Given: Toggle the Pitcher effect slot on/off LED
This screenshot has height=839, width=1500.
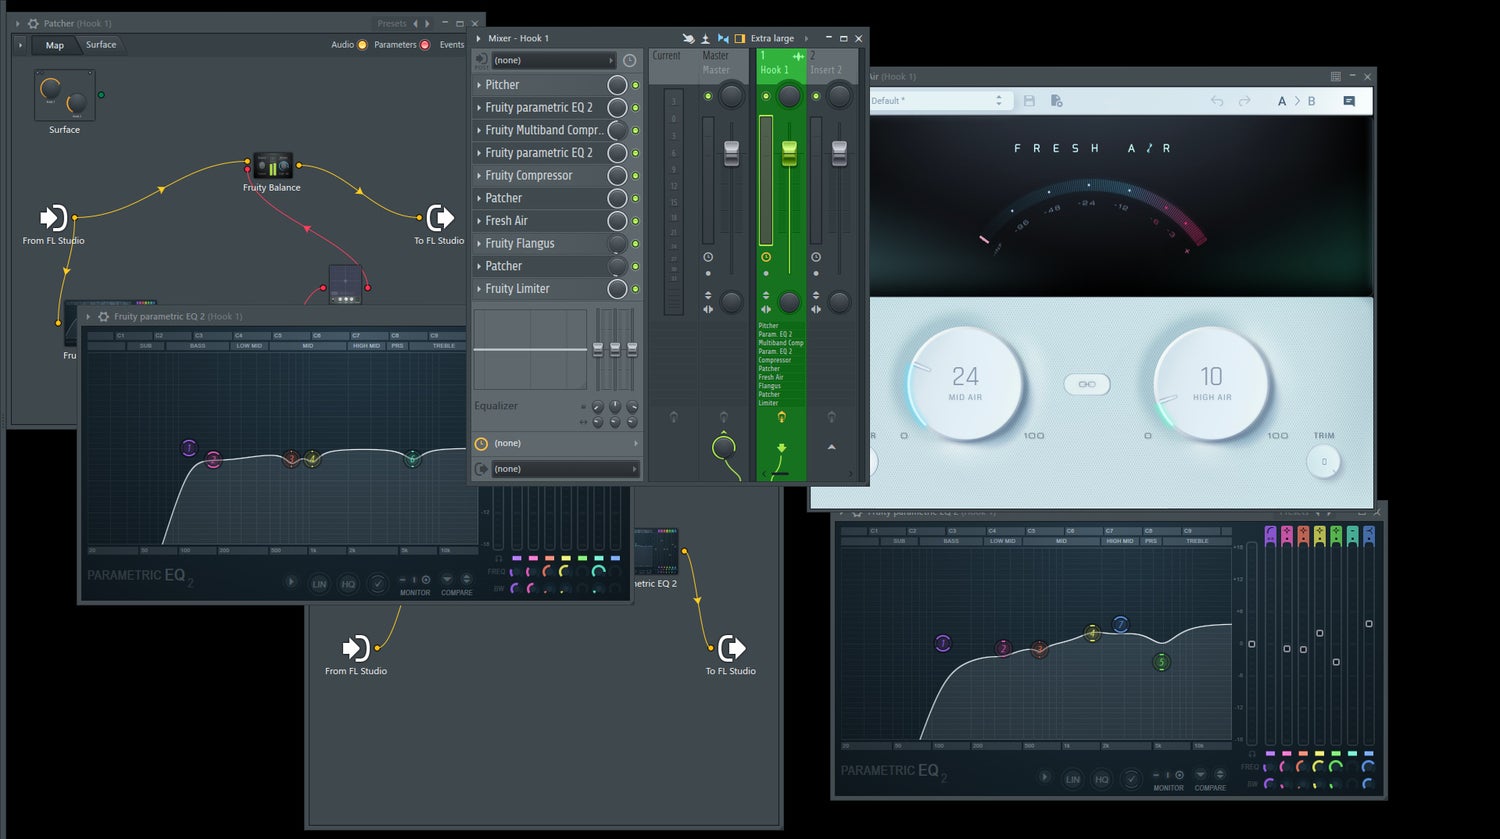Looking at the screenshot, I should point(635,85).
